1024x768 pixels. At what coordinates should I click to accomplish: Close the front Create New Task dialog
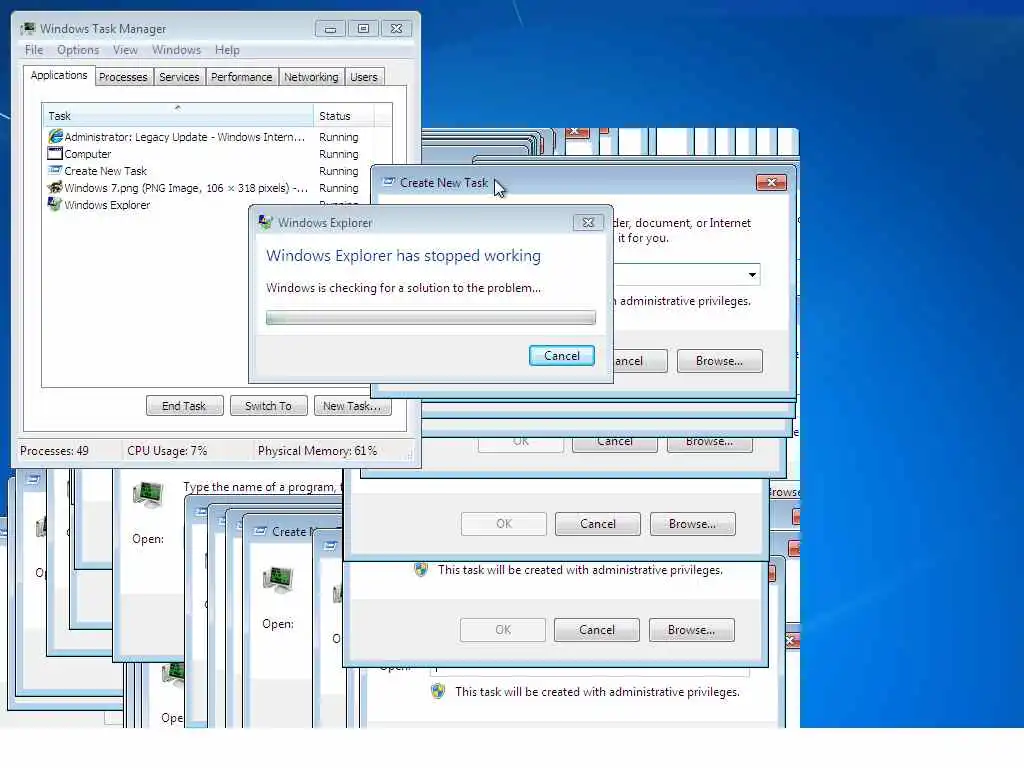(x=771, y=183)
